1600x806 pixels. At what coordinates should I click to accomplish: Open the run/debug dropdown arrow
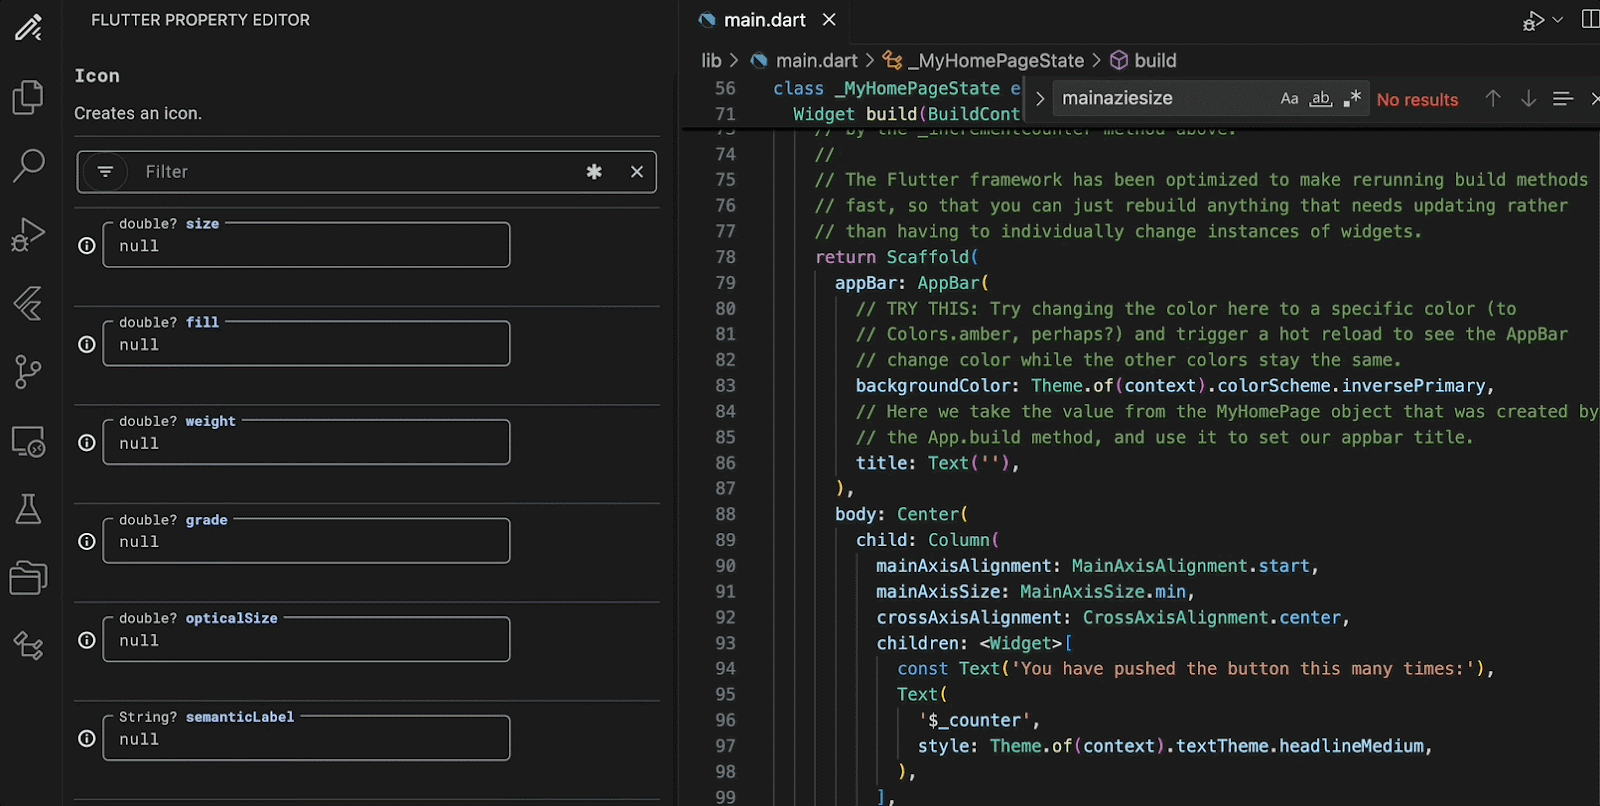(1558, 20)
